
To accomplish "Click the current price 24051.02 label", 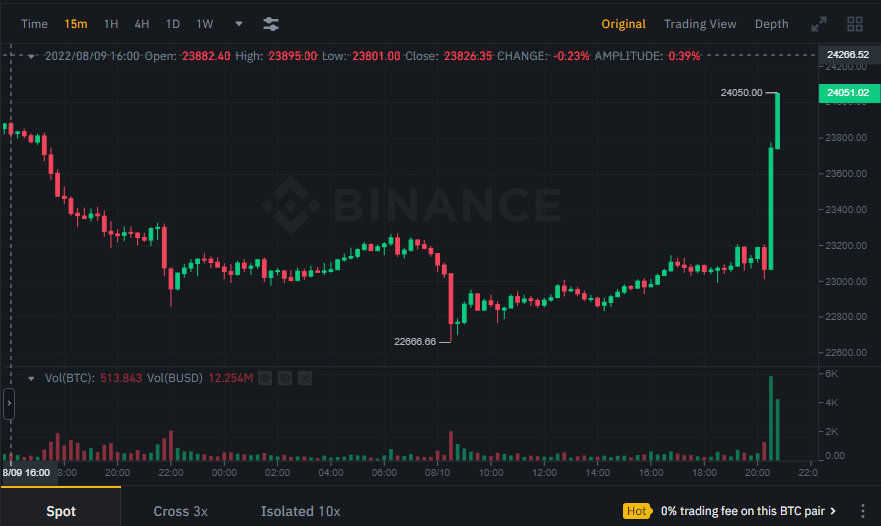I will coord(848,93).
